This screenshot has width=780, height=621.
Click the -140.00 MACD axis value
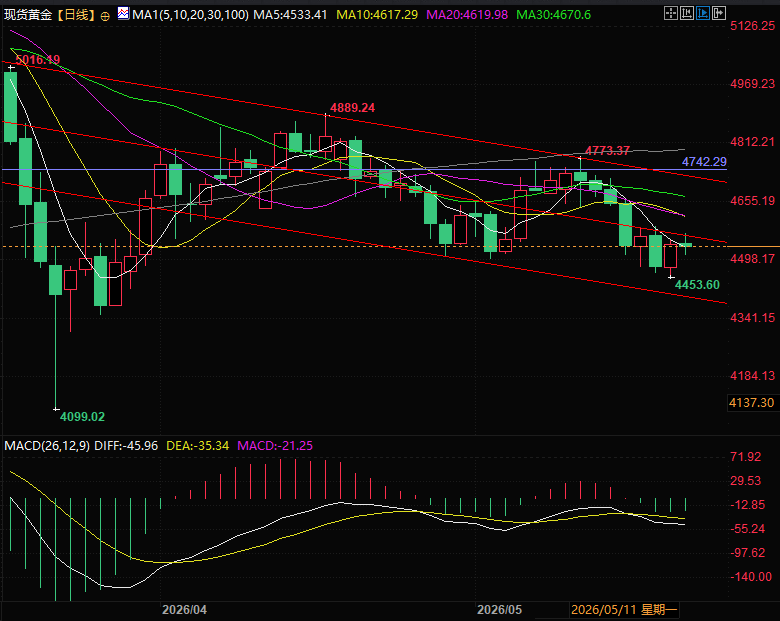coord(751,577)
